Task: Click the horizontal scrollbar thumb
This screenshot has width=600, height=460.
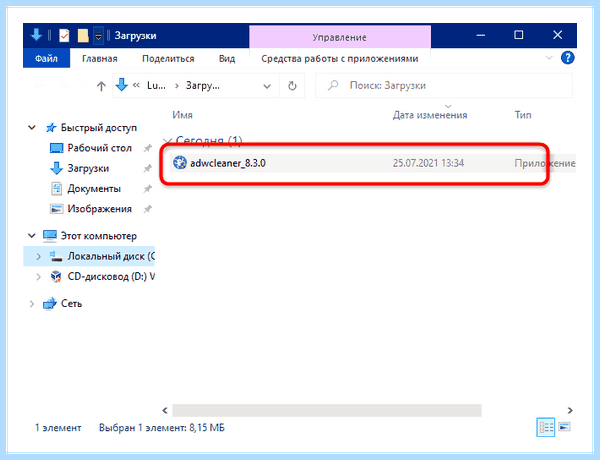Action: (326, 410)
